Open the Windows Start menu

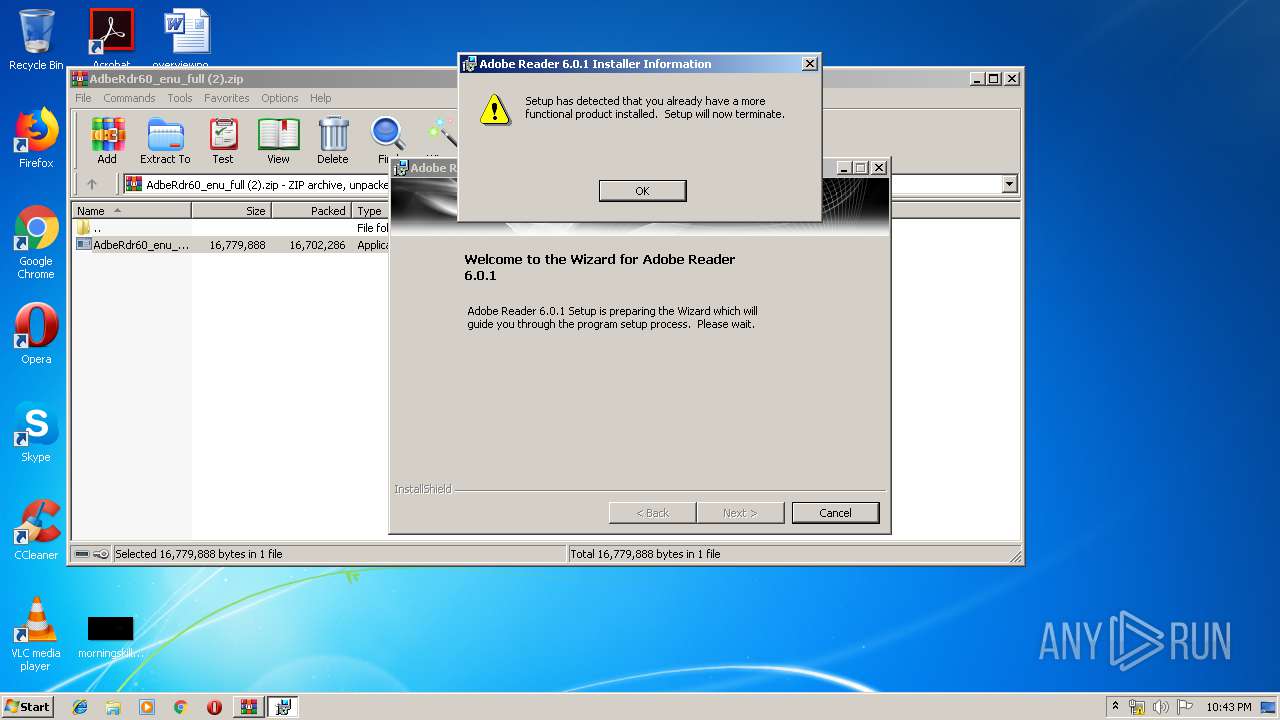coord(27,706)
